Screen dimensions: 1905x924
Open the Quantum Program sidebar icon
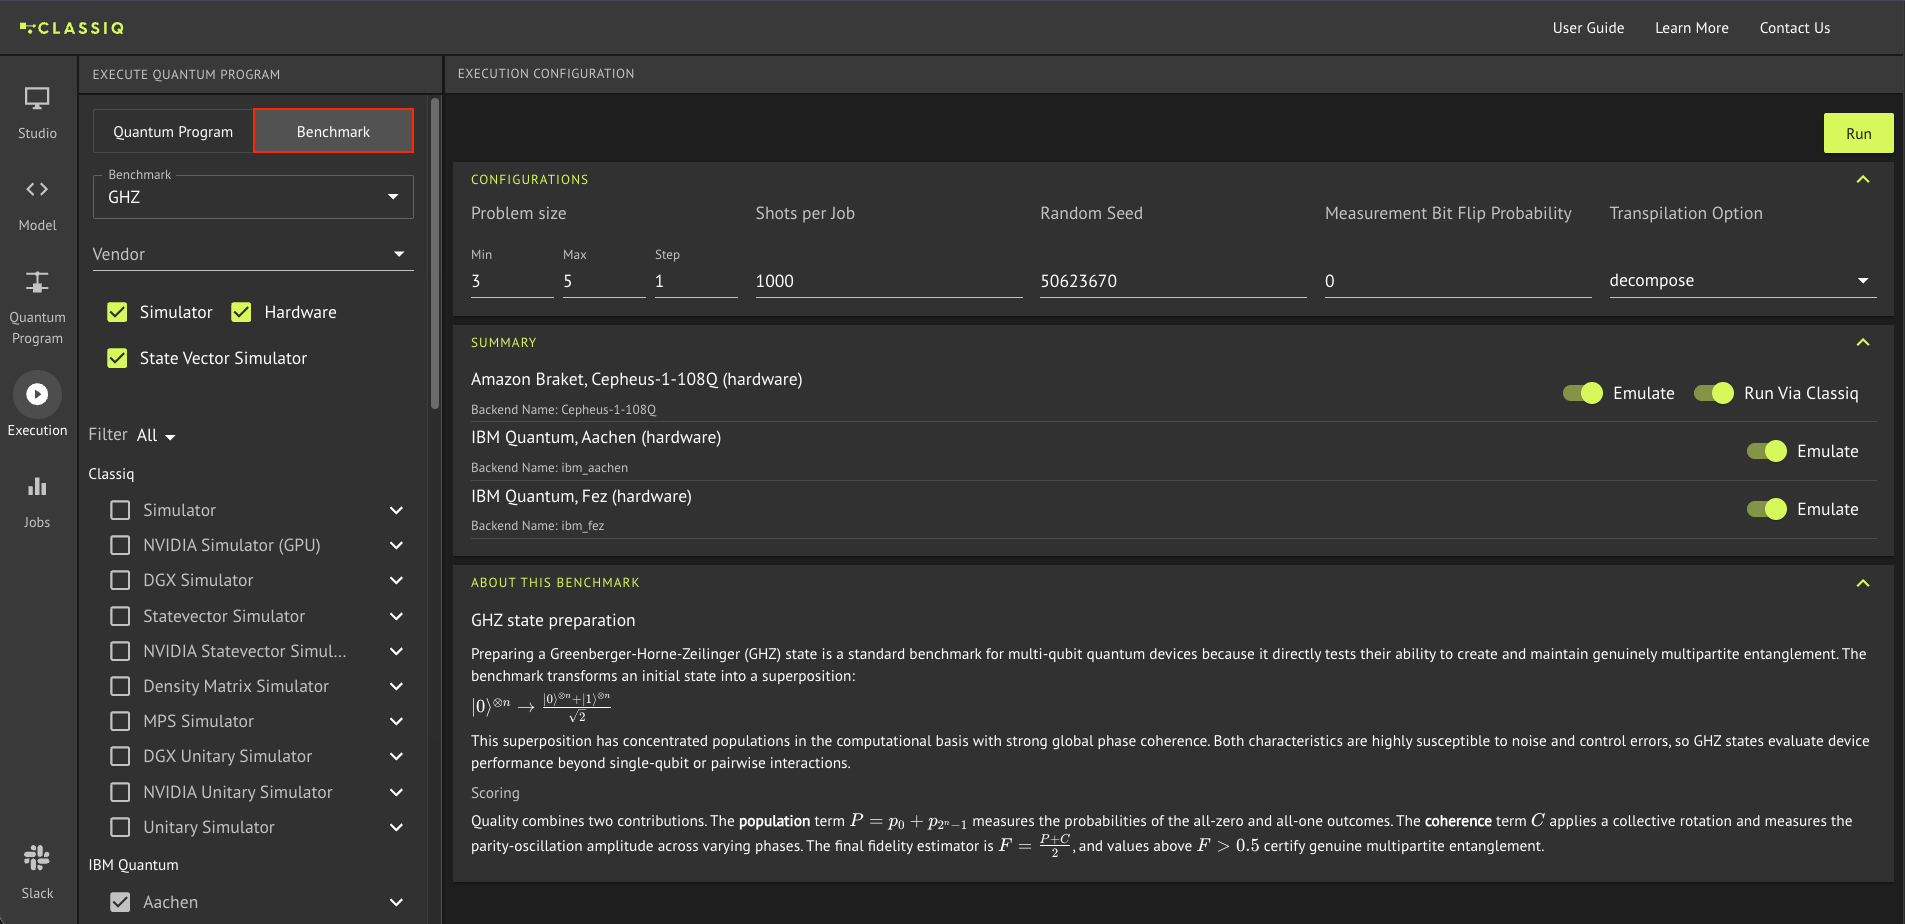[37, 282]
